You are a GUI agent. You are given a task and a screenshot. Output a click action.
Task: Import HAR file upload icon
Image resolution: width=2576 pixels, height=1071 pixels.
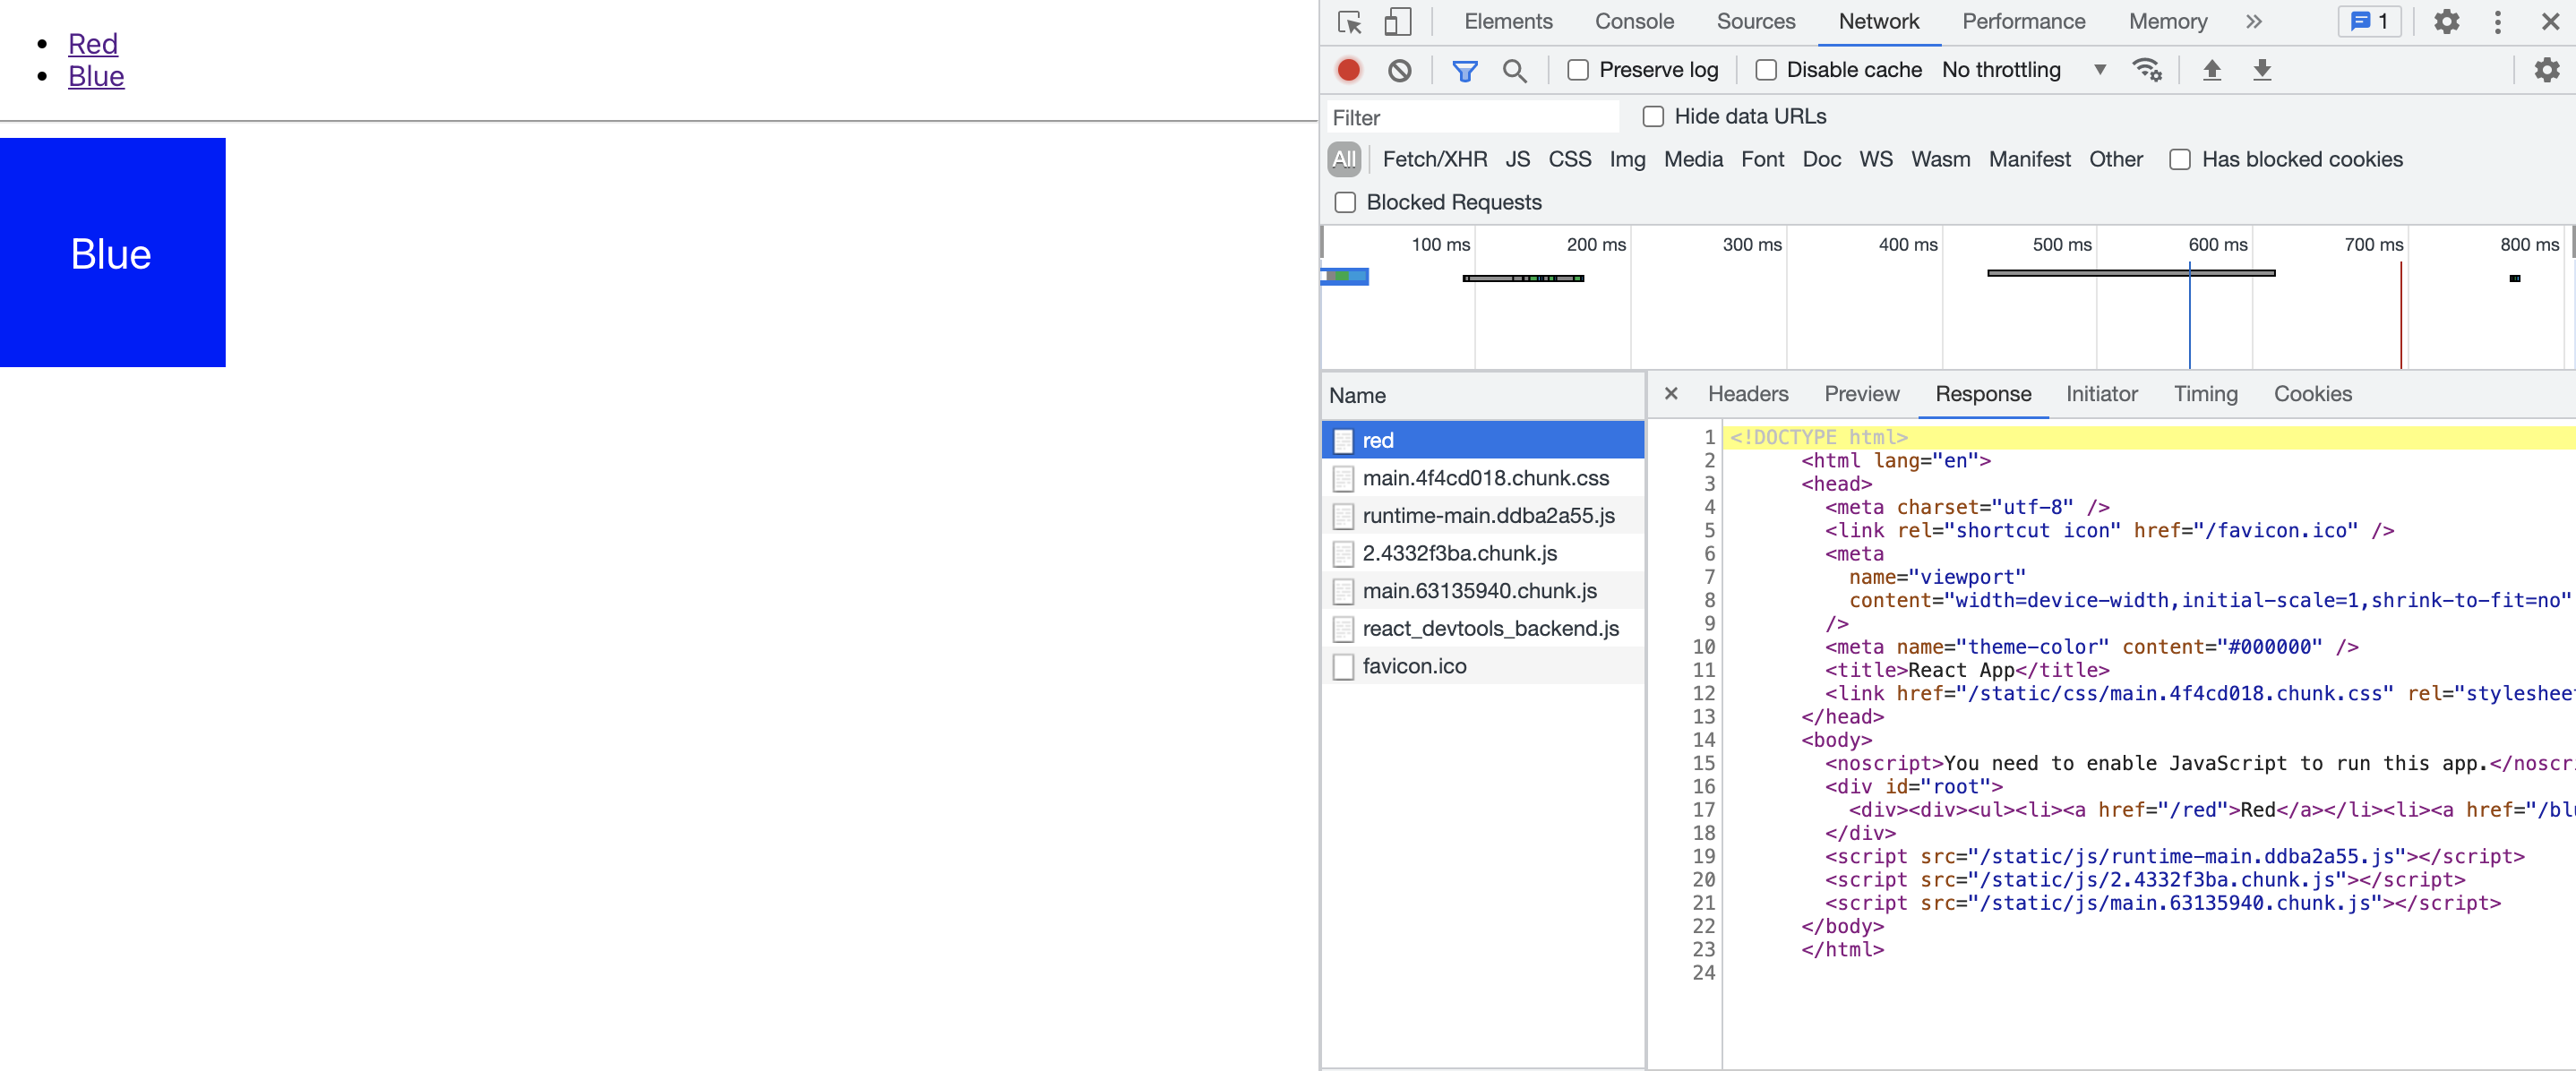(x=2211, y=70)
